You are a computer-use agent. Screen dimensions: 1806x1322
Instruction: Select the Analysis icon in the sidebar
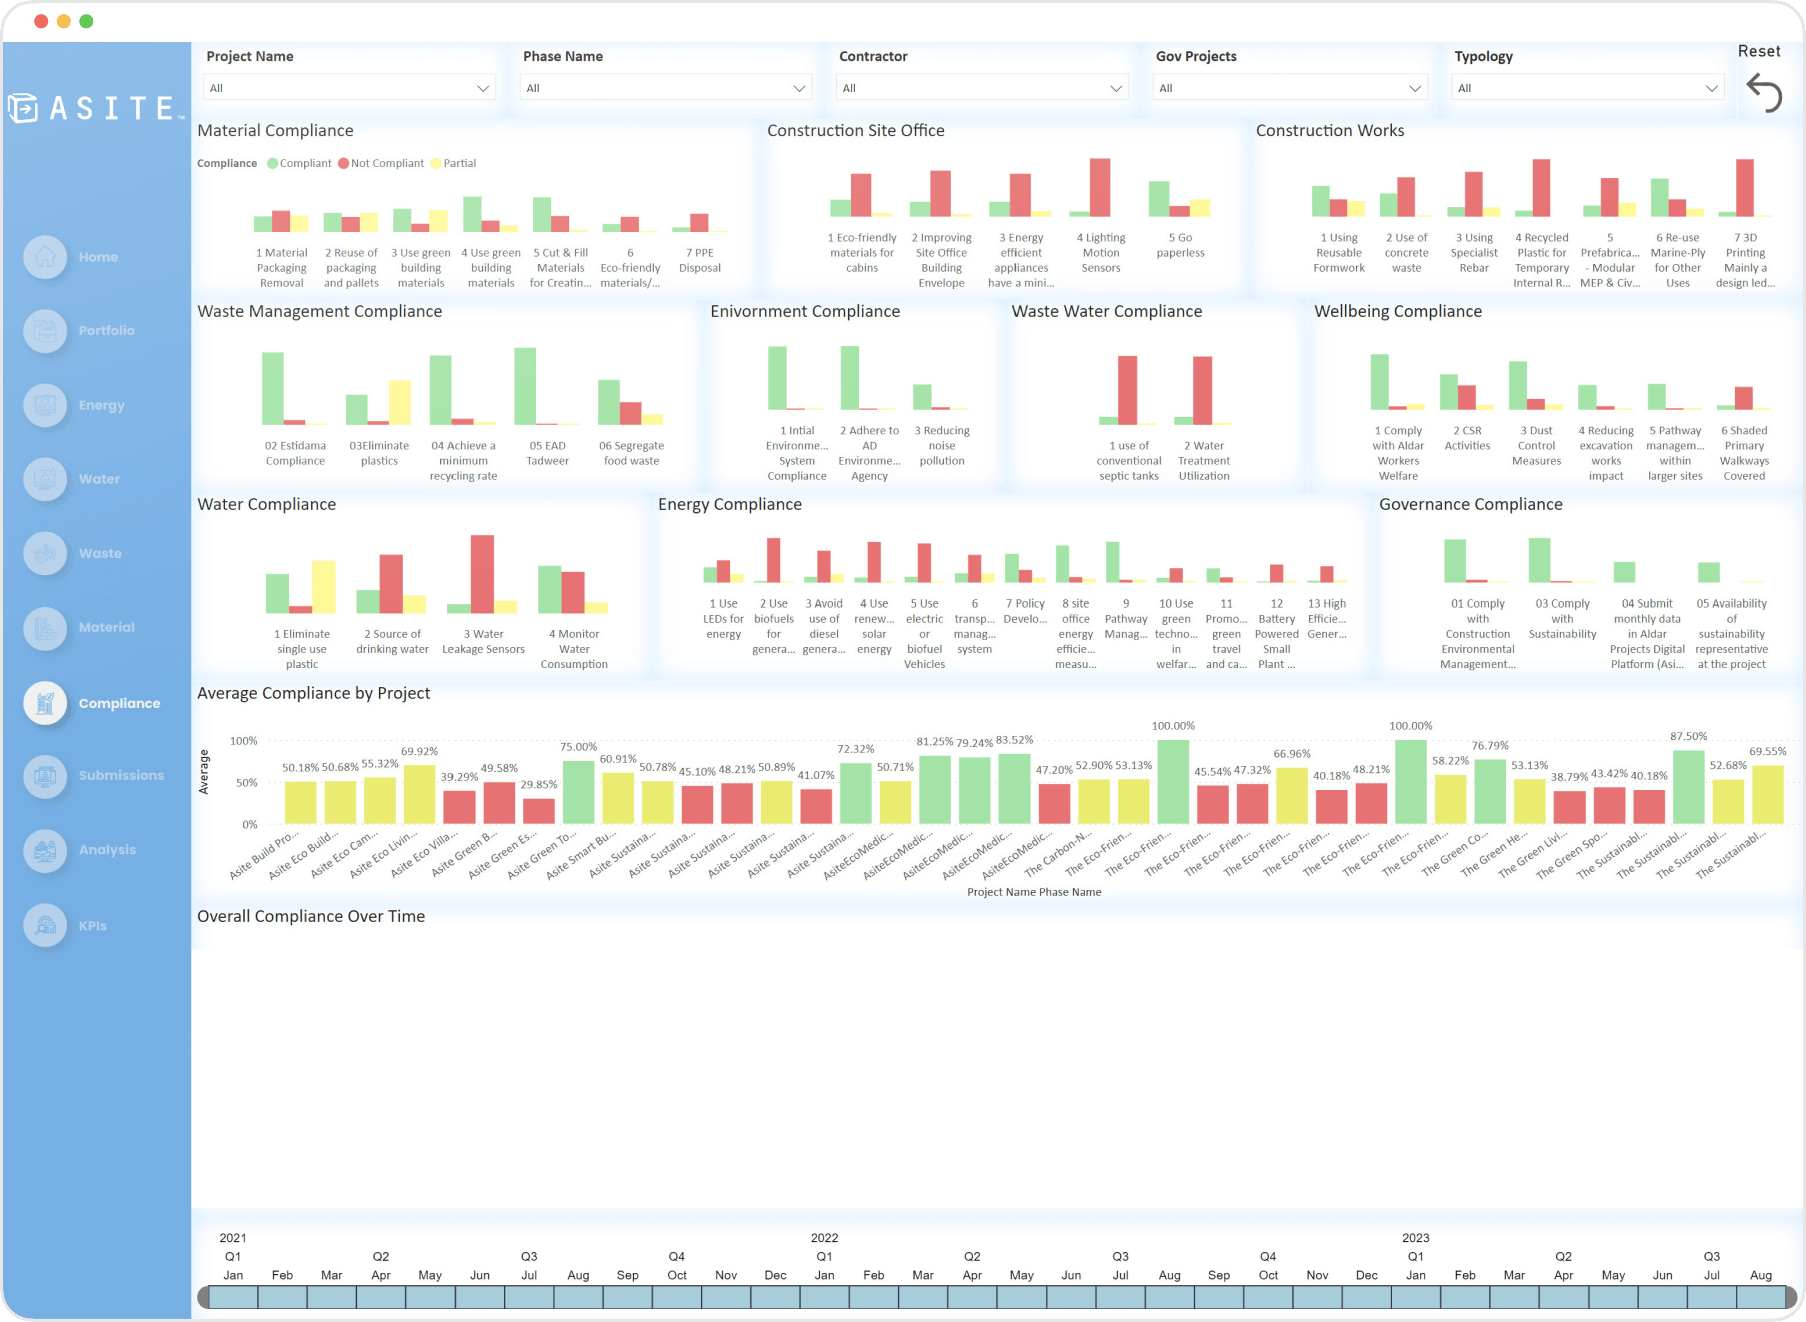(x=45, y=850)
